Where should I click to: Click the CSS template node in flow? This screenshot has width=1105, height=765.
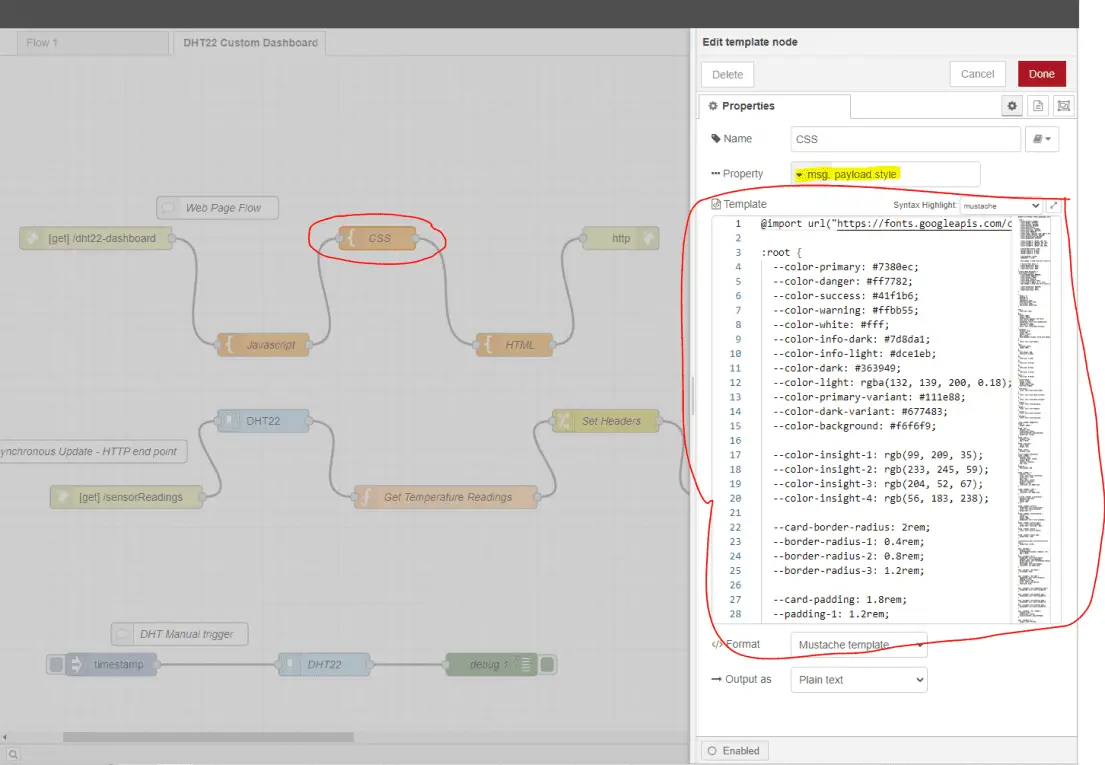[x=378, y=238]
